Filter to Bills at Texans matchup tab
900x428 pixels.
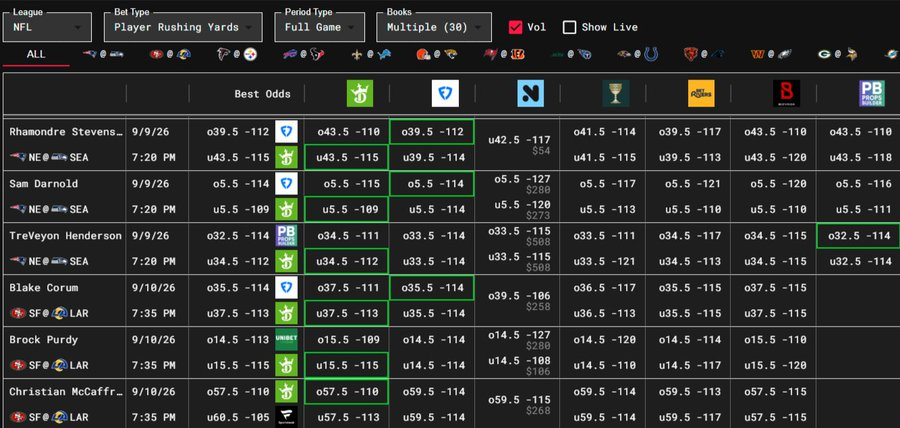(304, 55)
